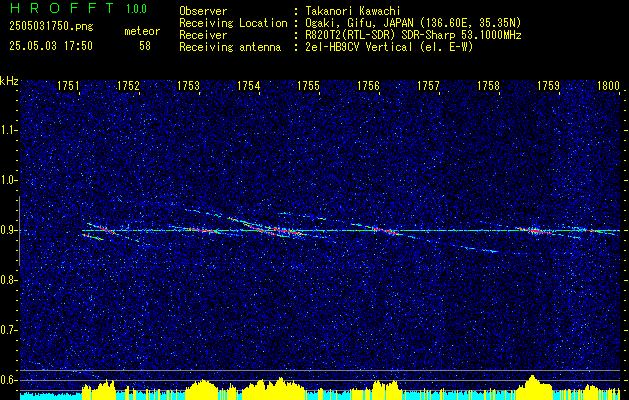
Task: Click the 1751 time axis marker
Action: click(x=68, y=86)
